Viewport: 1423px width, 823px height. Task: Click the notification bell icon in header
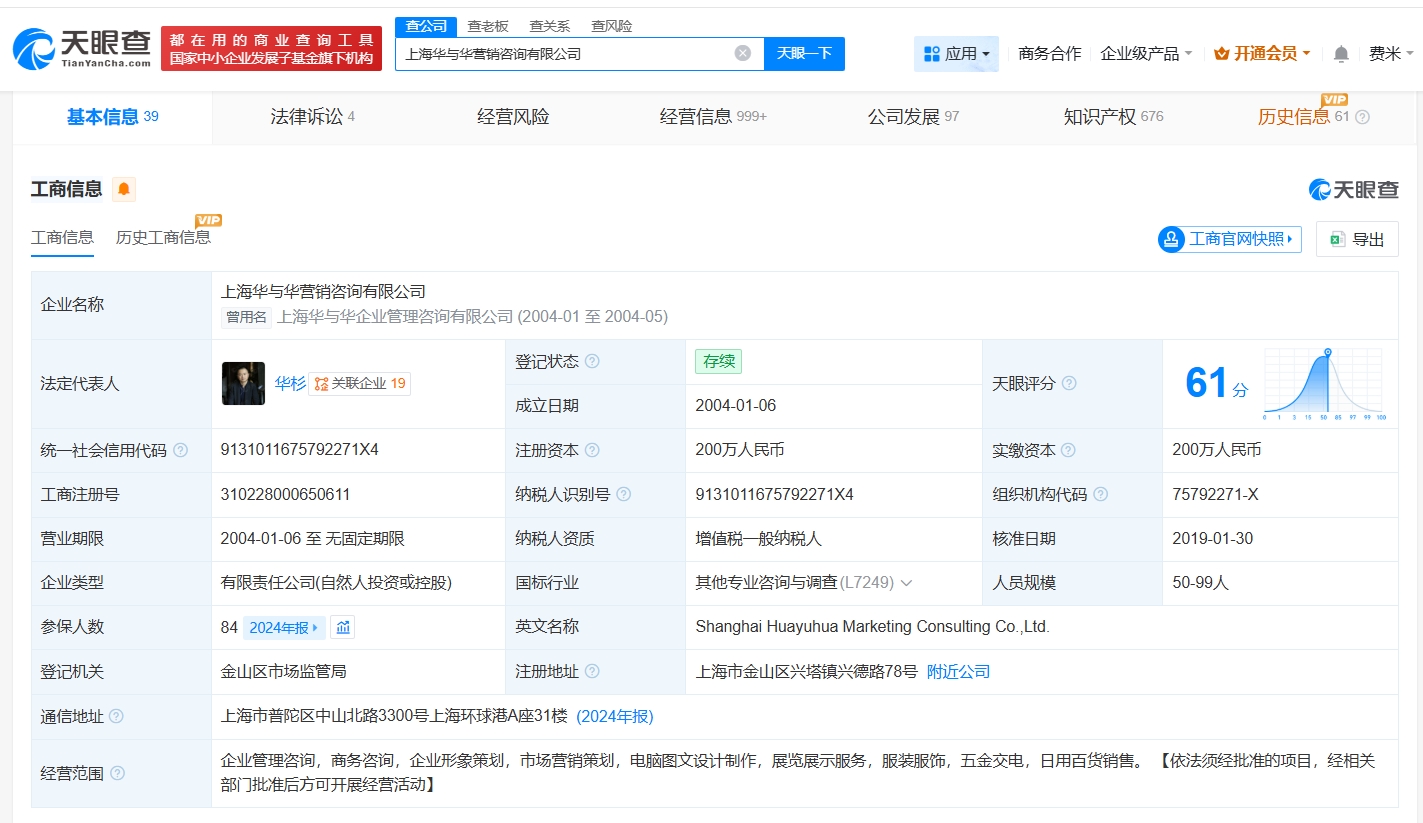tap(1341, 54)
